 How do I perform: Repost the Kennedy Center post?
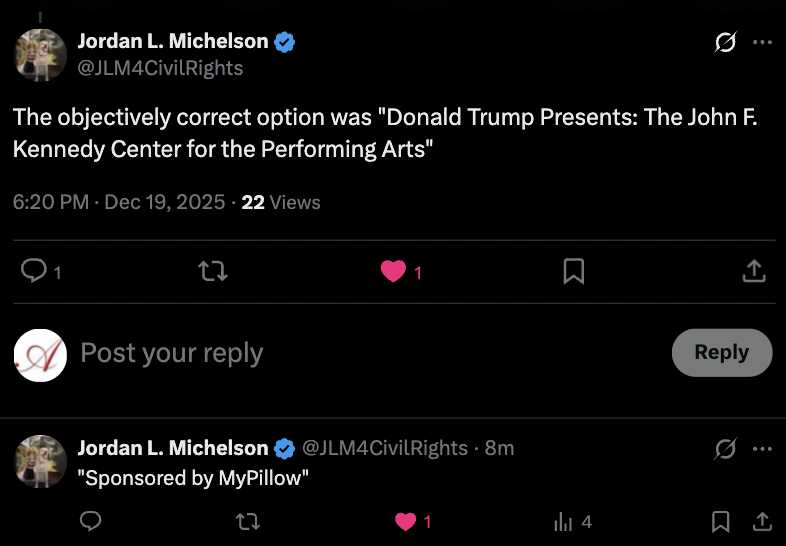coord(212,271)
